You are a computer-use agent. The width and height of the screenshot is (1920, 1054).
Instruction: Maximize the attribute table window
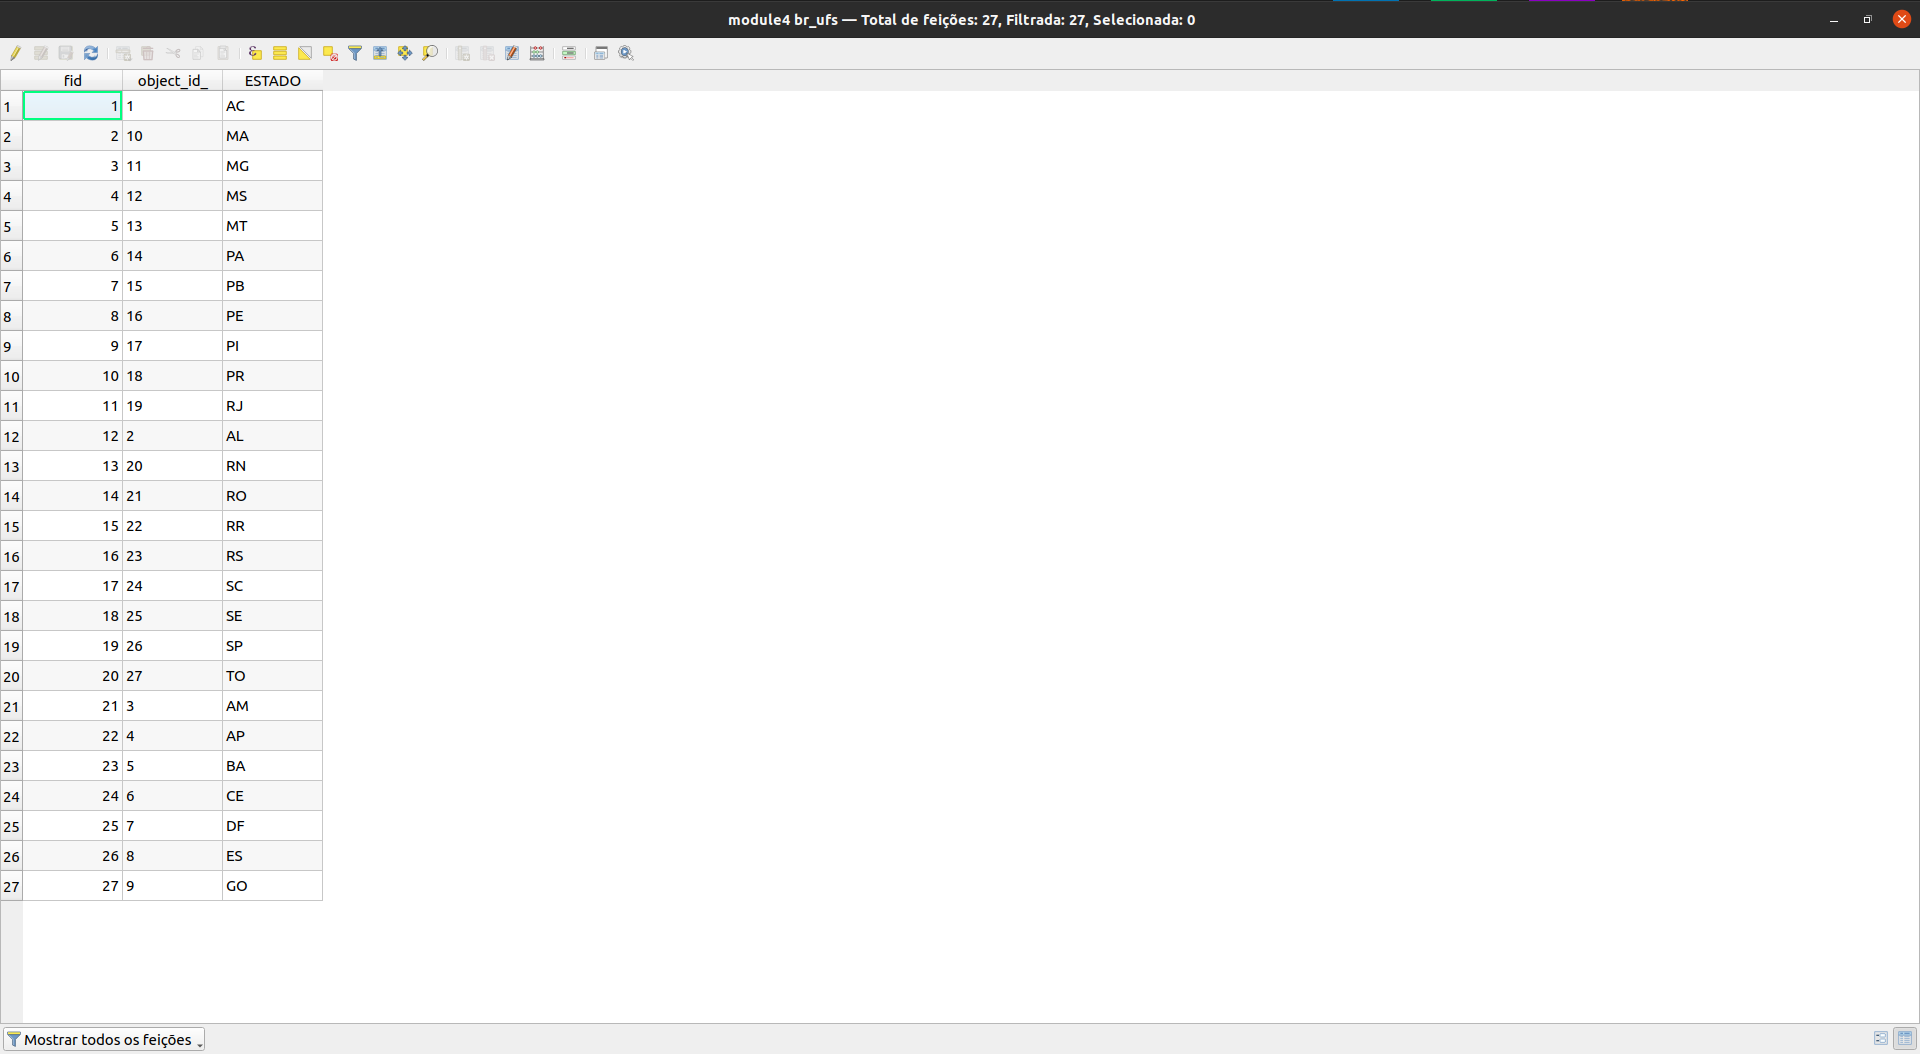[x=1867, y=20]
